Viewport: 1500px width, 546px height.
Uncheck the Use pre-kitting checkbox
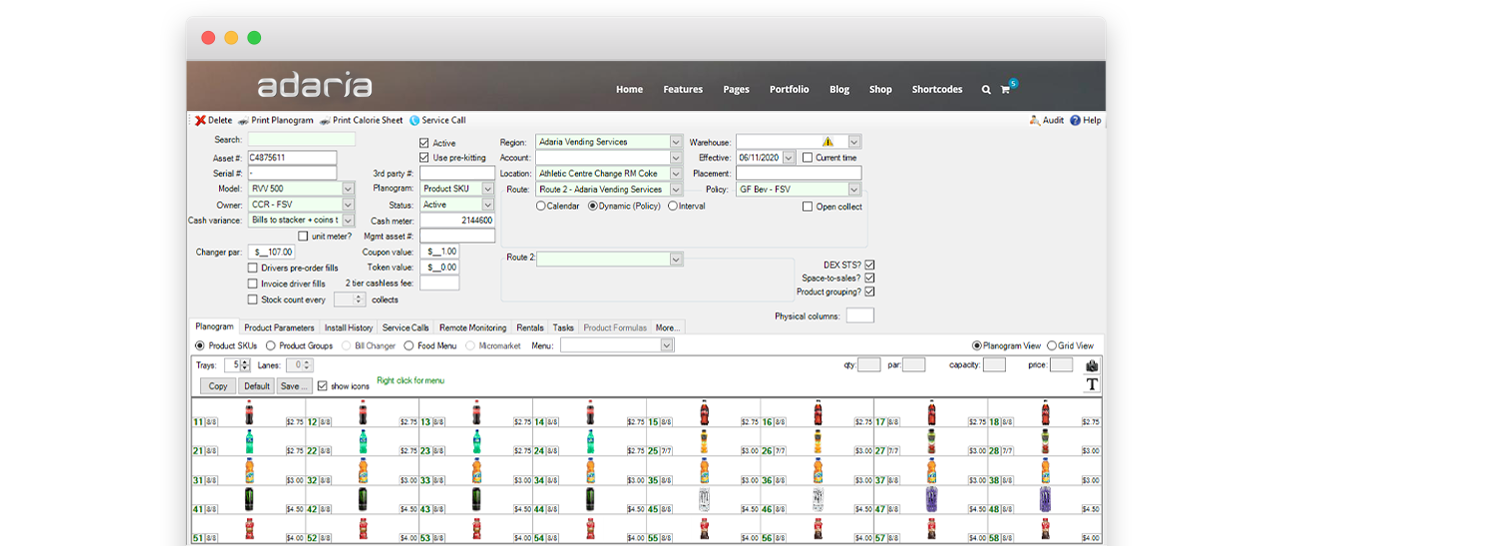tap(425, 158)
